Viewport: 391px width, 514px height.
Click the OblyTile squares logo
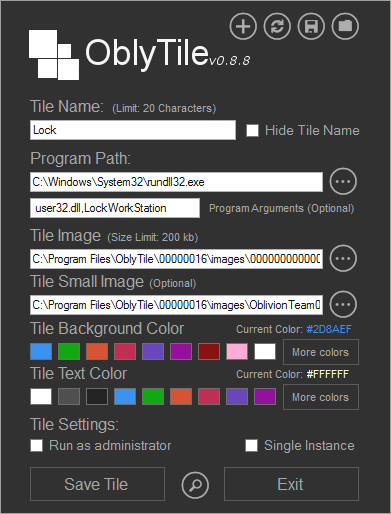pyautogui.click(x=54, y=55)
